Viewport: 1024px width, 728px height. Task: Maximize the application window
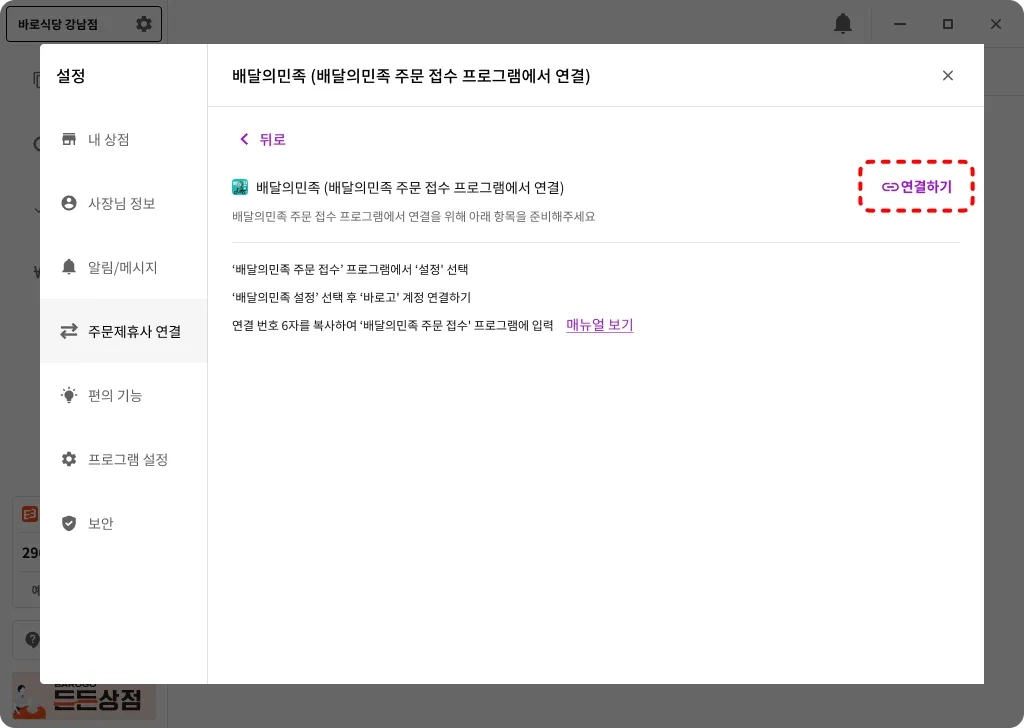pyautogui.click(x=948, y=24)
